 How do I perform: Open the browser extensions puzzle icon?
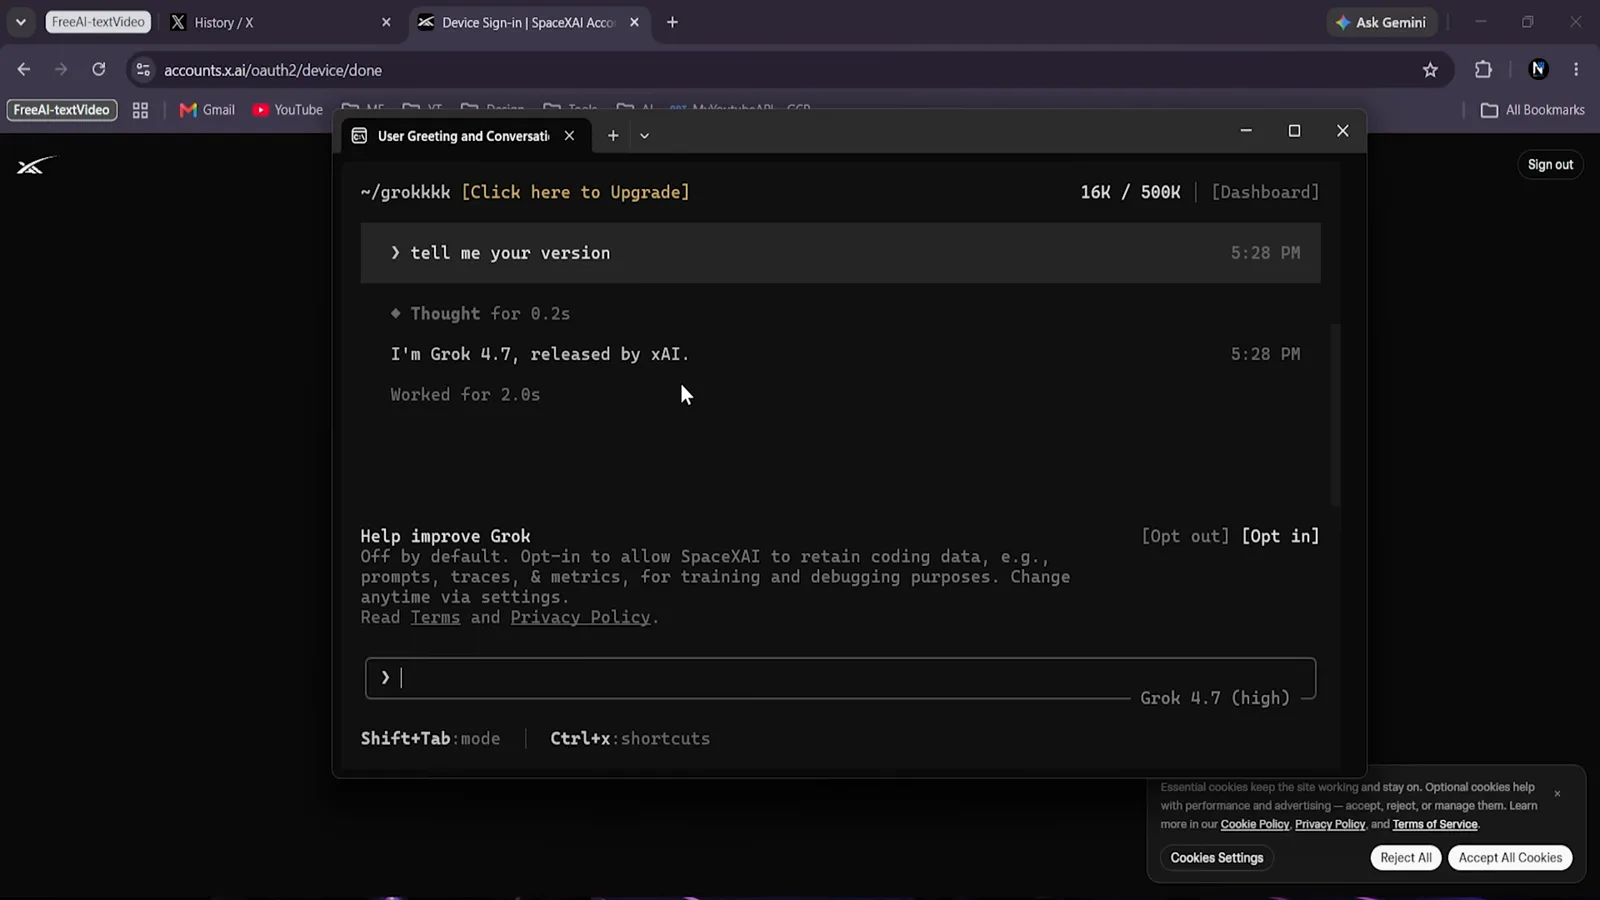pos(1483,69)
